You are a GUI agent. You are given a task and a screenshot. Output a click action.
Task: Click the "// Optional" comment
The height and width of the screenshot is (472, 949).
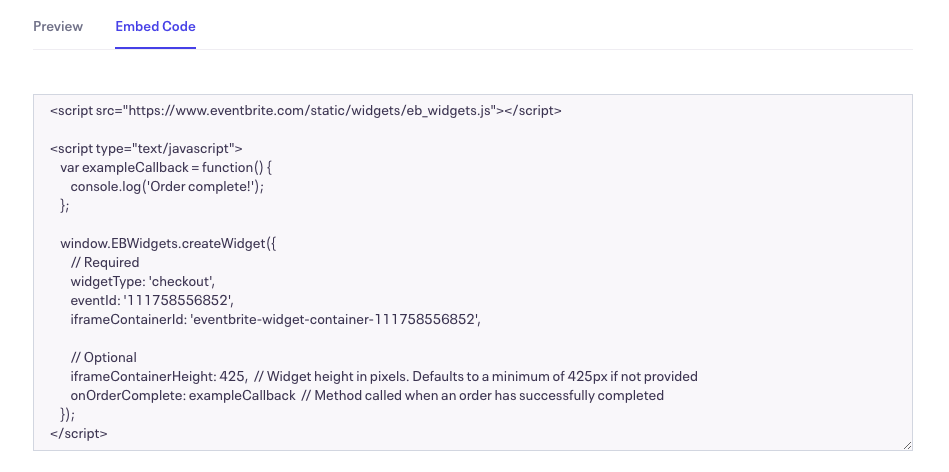point(103,358)
